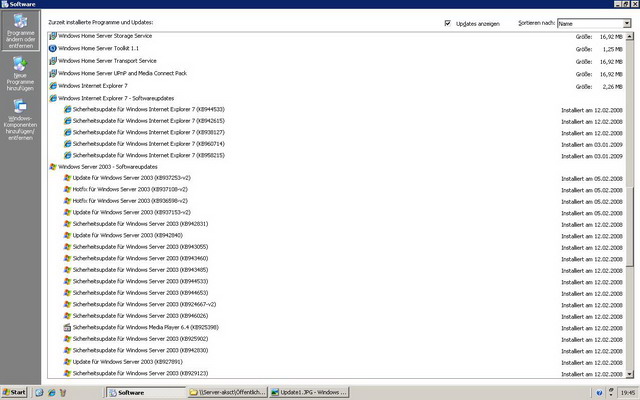
Task: Select 'Sicherheitsupdate für Windows Server 2003 (KB925902)'
Action: [x=140, y=339]
